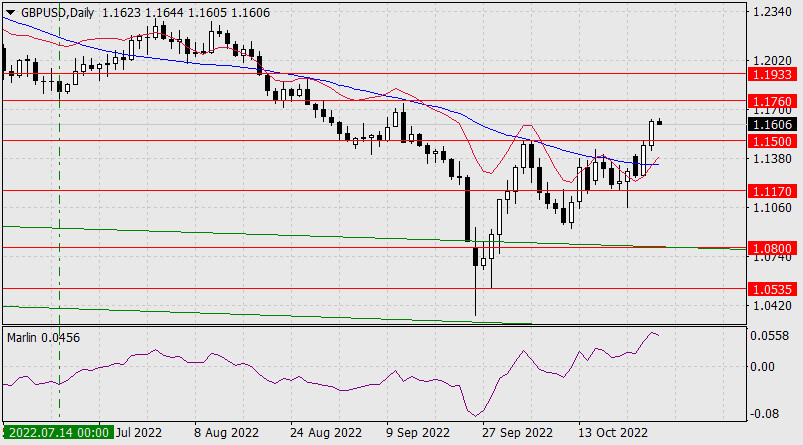Click the OHLC values 1.1623 1.1644 1.1605 1.1606
Image resolution: width=803 pixels, height=445 pixels.
point(186,13)
